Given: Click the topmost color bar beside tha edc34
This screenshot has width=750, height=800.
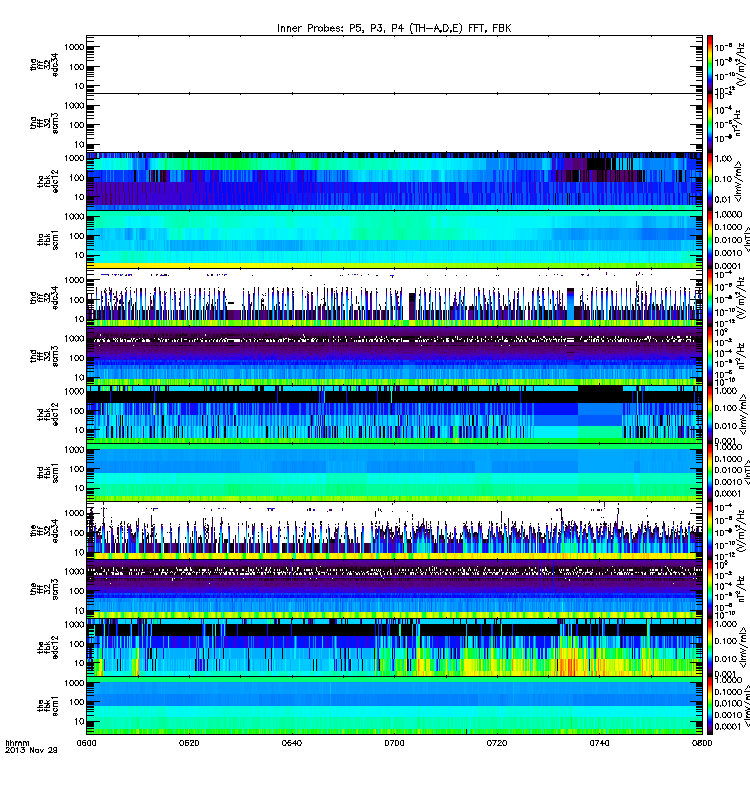Looking at the screenshot, I should 710,64.
